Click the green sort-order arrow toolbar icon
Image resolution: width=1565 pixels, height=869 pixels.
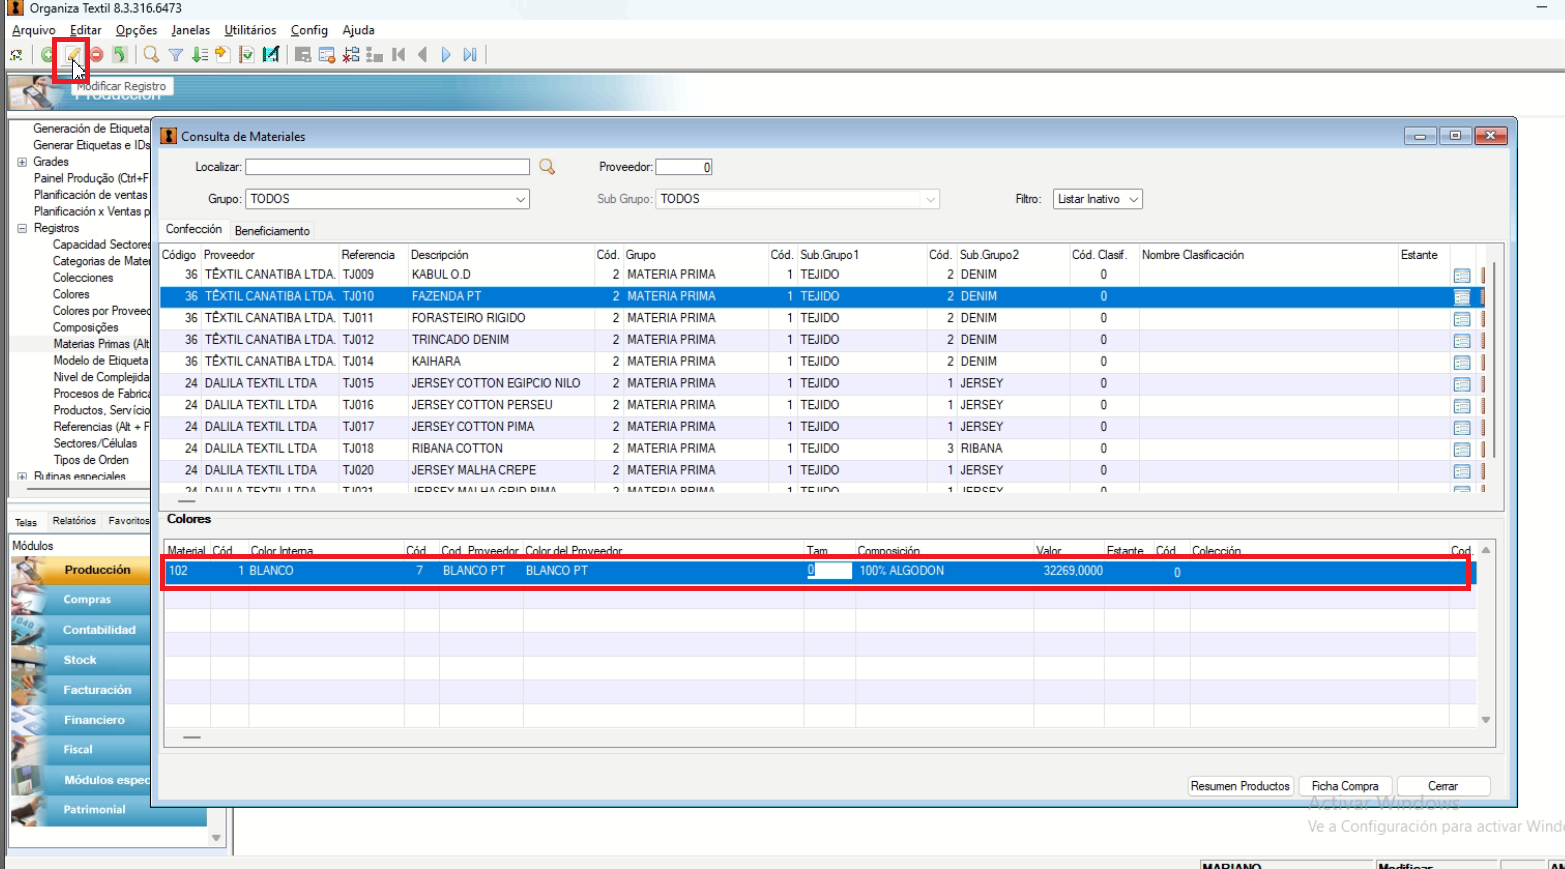(x=199, y=55)
